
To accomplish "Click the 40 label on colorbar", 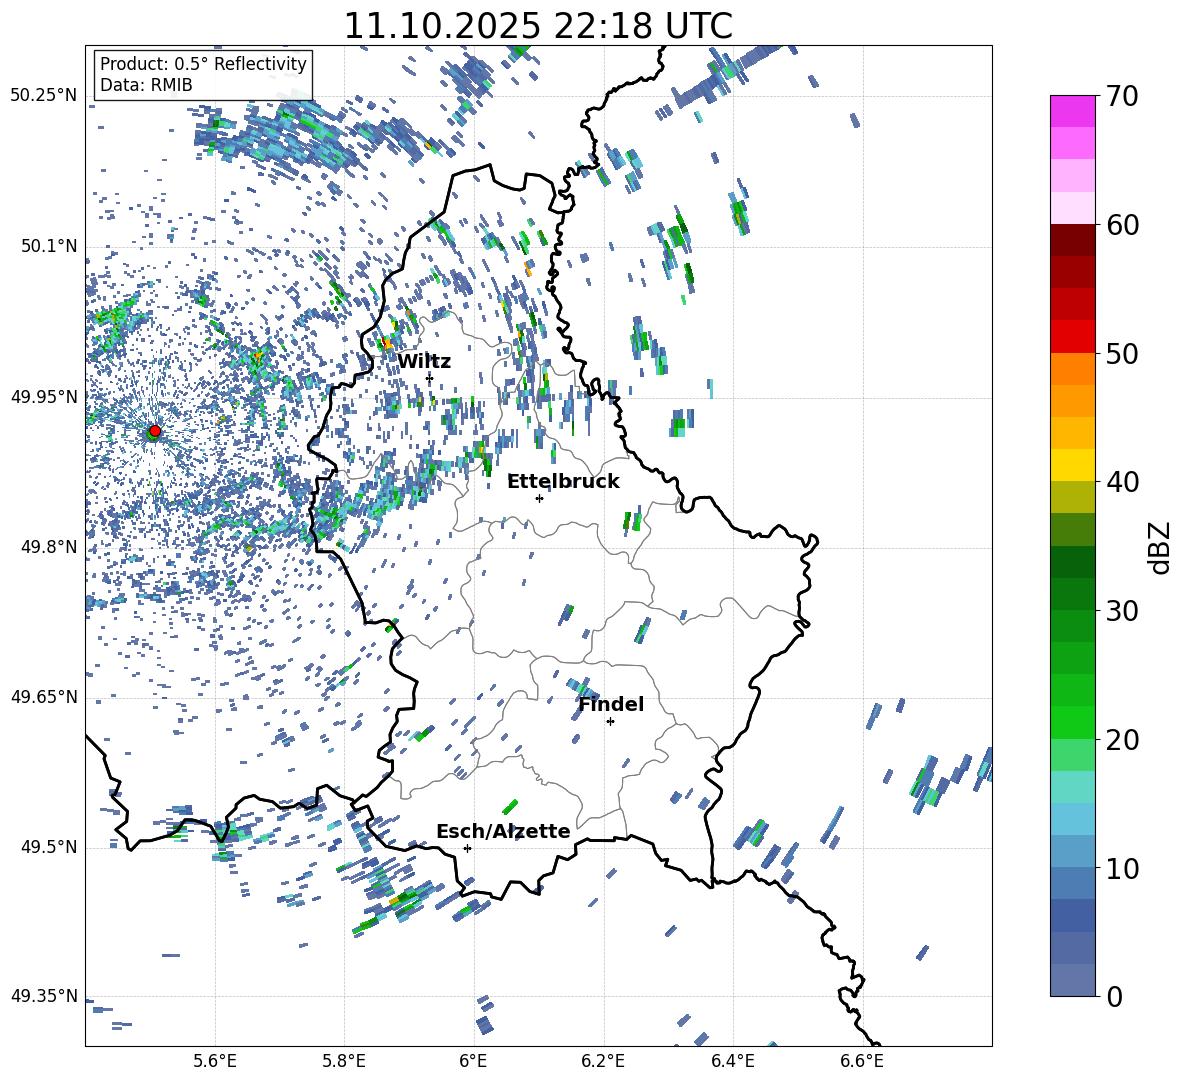I will pyautogui.click(x=1122, y=482).
